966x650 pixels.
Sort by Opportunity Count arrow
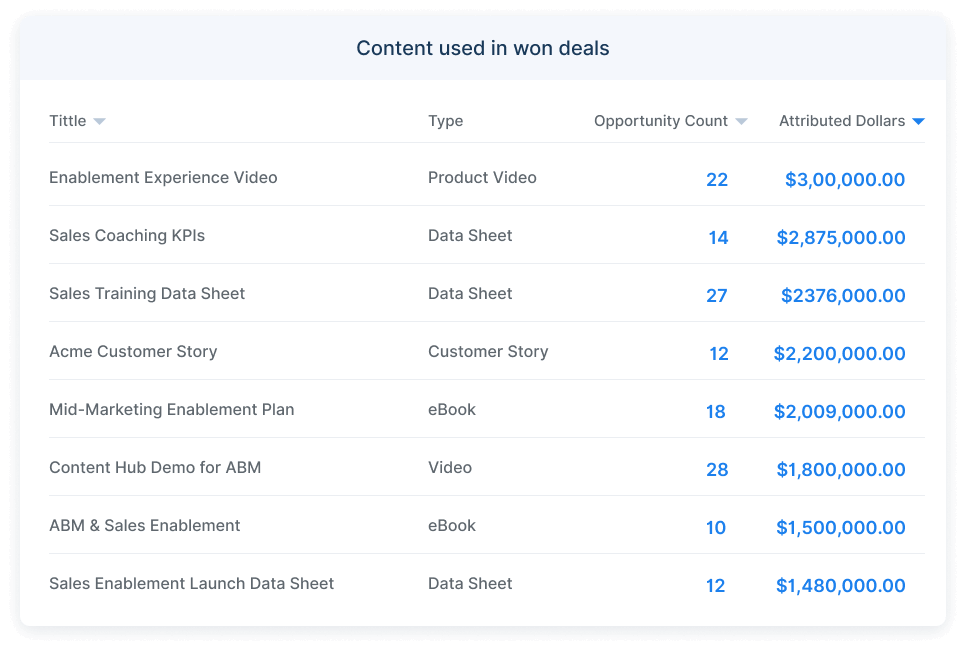click(x=741, y=122)
